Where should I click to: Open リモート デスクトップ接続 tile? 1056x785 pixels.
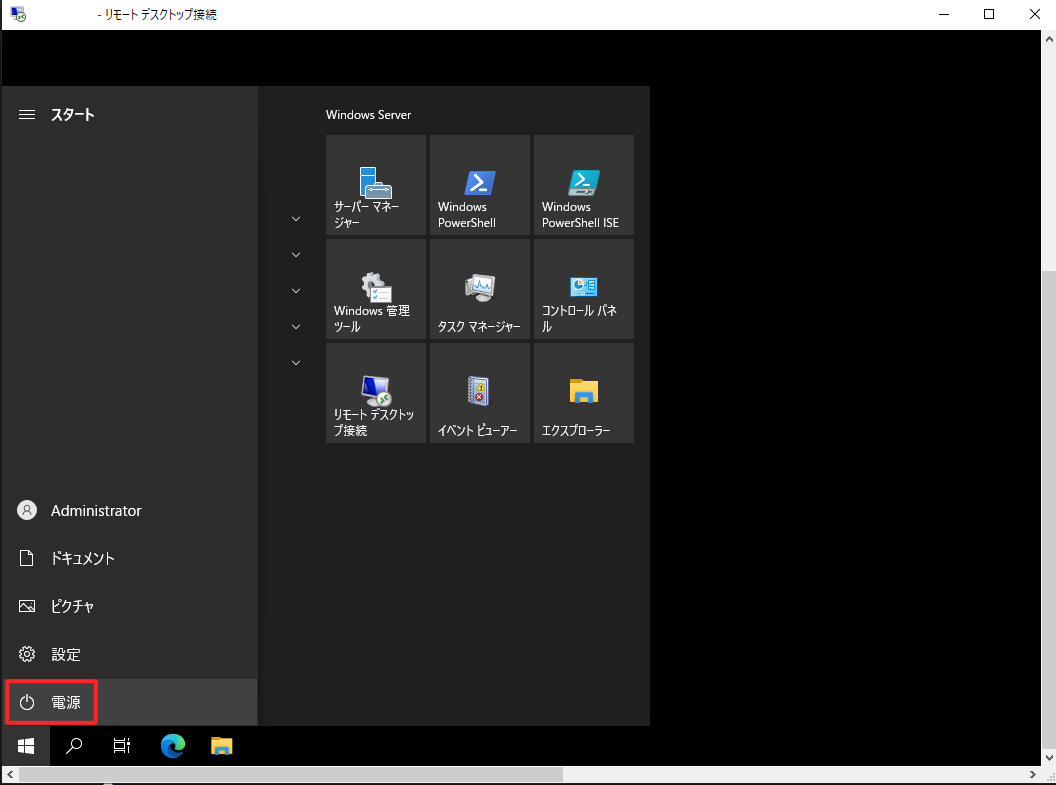376,393
